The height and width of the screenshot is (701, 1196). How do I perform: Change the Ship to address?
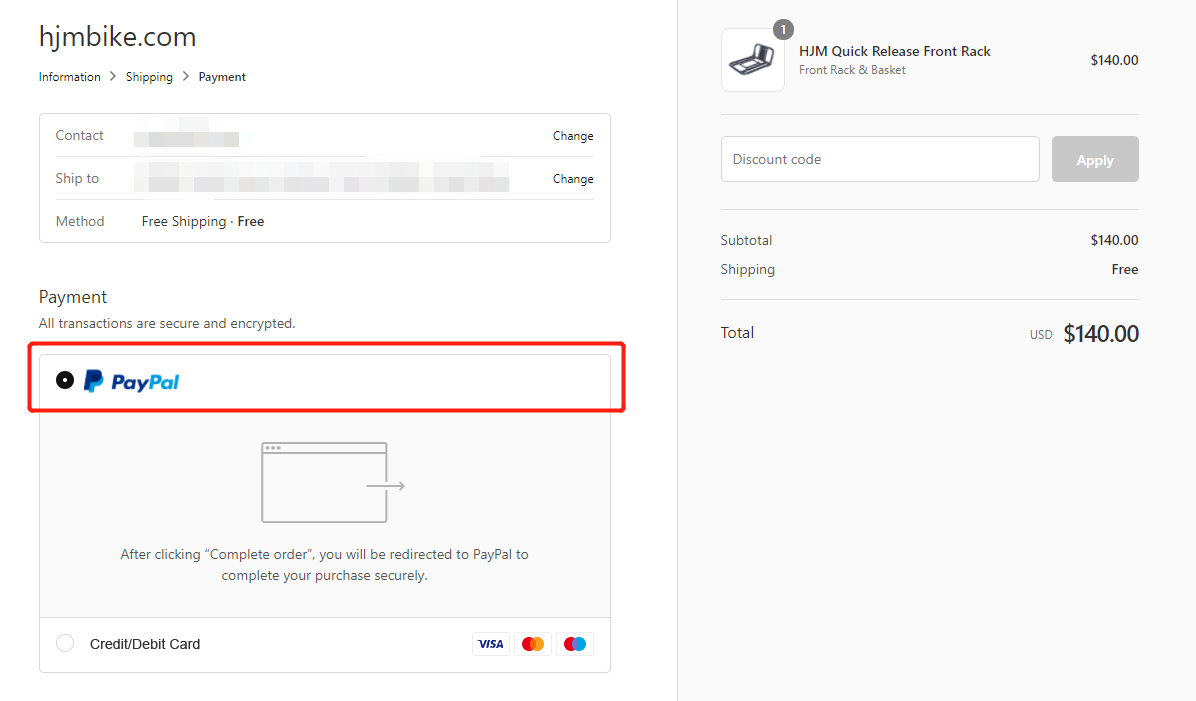[x=573, y=178]
